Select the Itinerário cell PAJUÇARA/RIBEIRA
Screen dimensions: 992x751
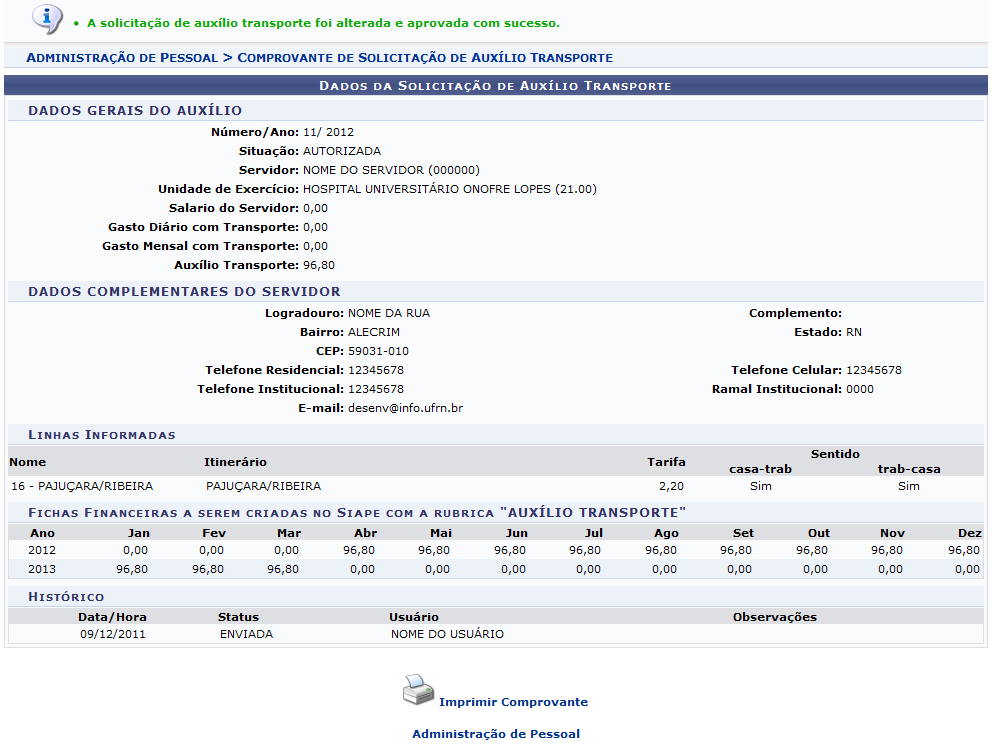[263, 486]
